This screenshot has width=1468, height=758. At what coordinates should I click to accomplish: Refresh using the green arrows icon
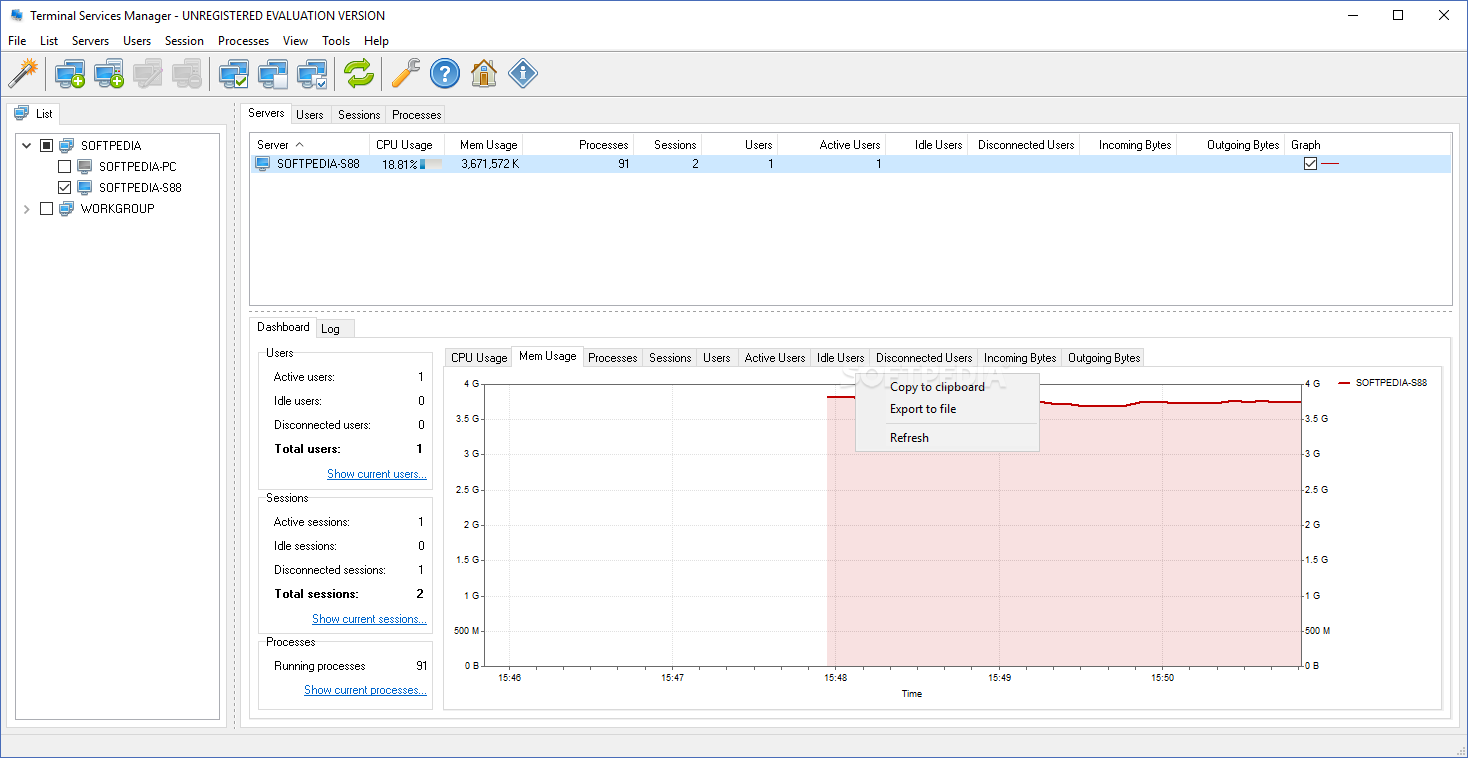(x=358, y=73)
